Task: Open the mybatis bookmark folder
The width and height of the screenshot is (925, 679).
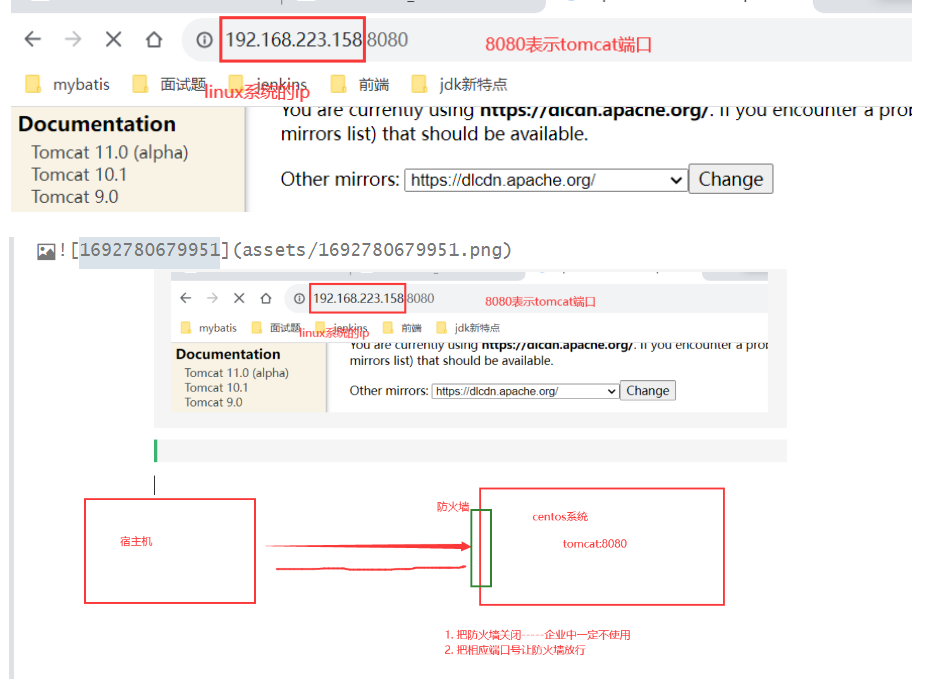Action: [68, 84]
